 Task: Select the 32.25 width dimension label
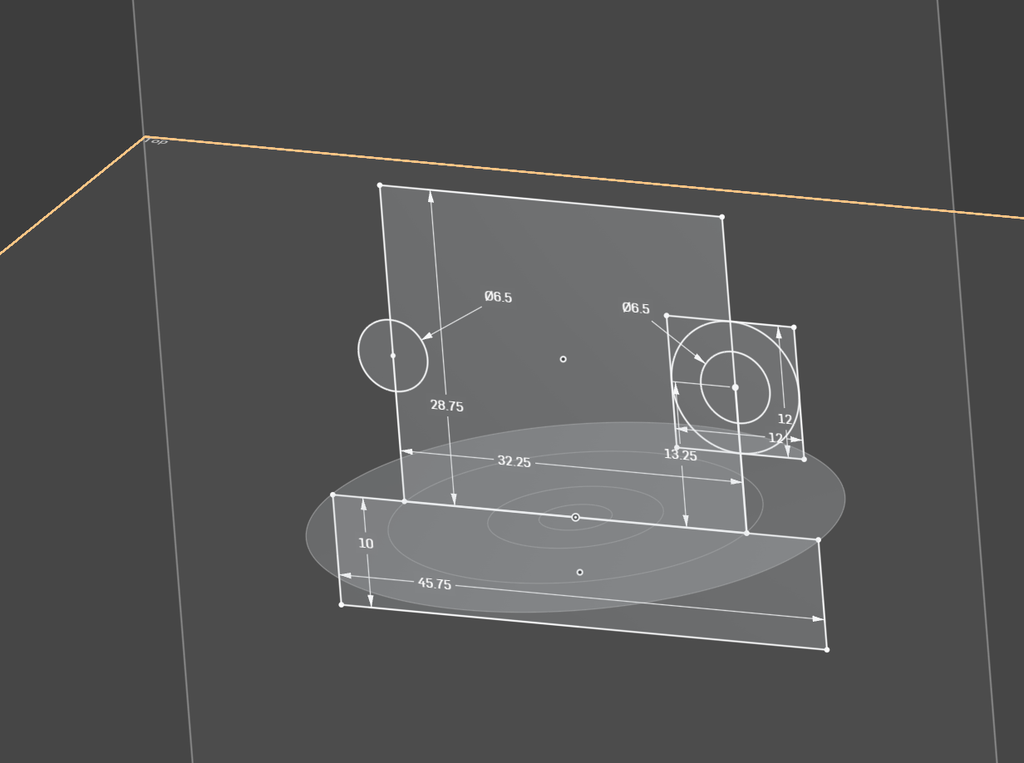point(514,461)
